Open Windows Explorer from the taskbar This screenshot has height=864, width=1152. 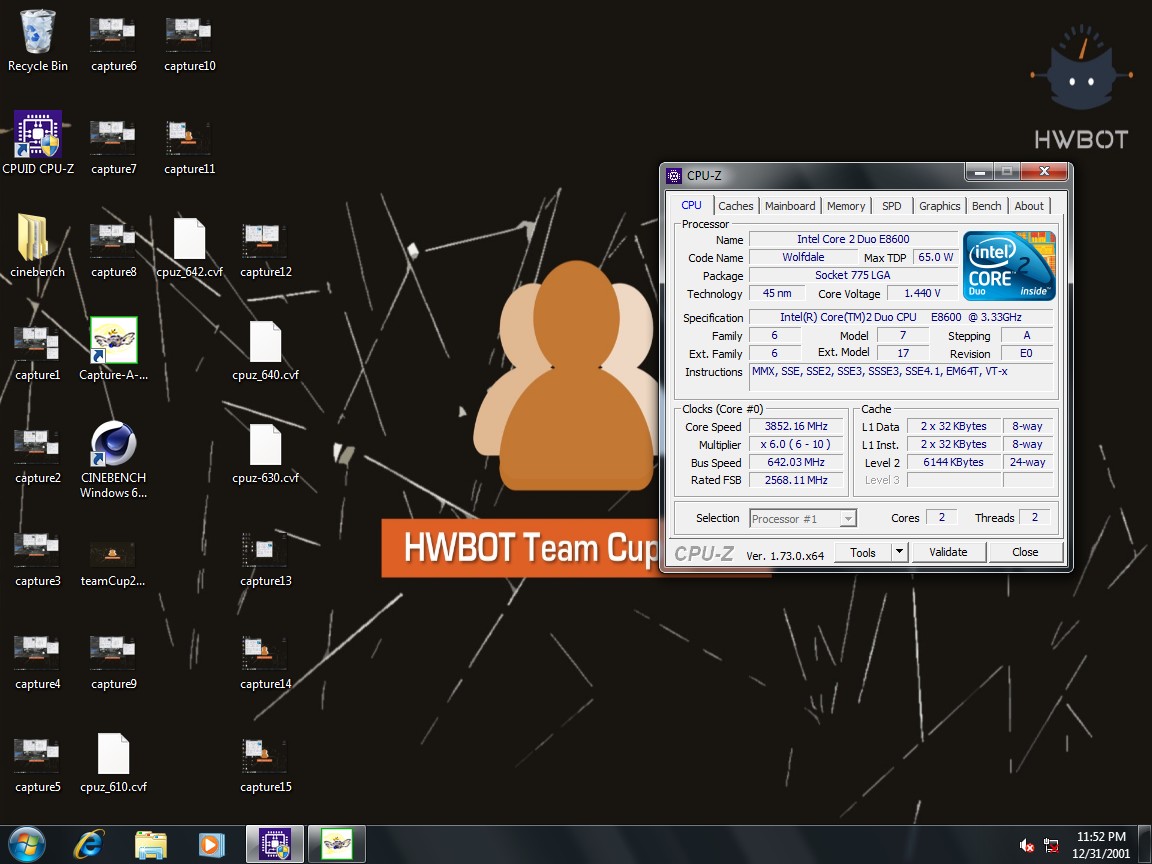pos(151,845)
